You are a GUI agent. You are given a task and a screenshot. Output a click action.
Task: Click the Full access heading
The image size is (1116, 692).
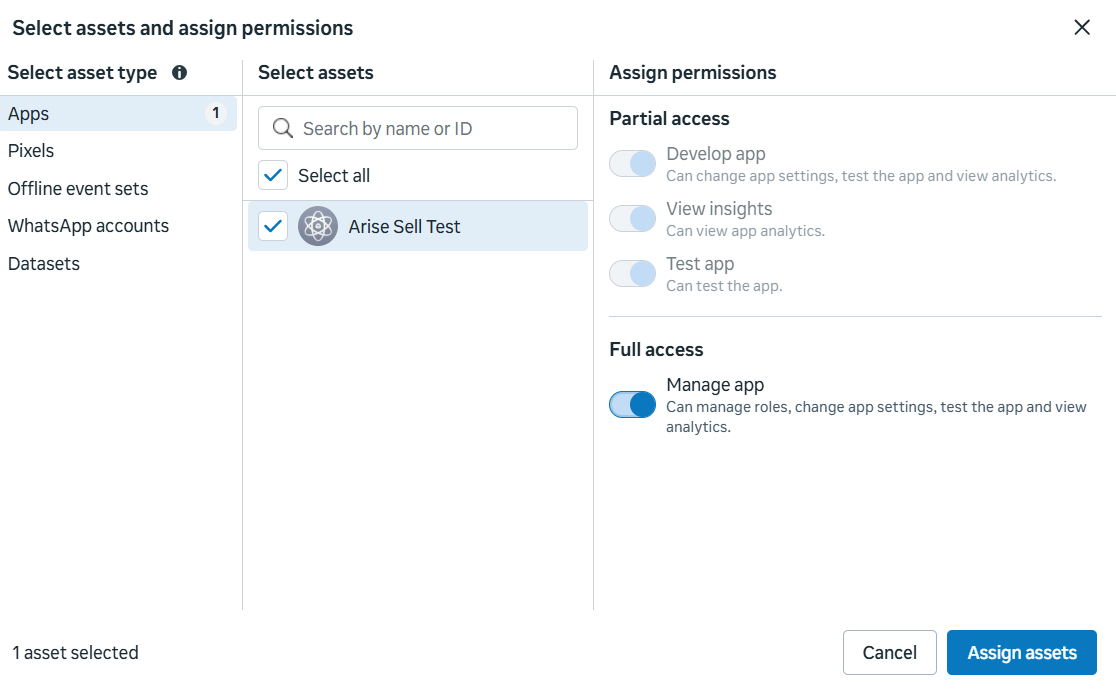pyautogui.click(x=656, y=350)
